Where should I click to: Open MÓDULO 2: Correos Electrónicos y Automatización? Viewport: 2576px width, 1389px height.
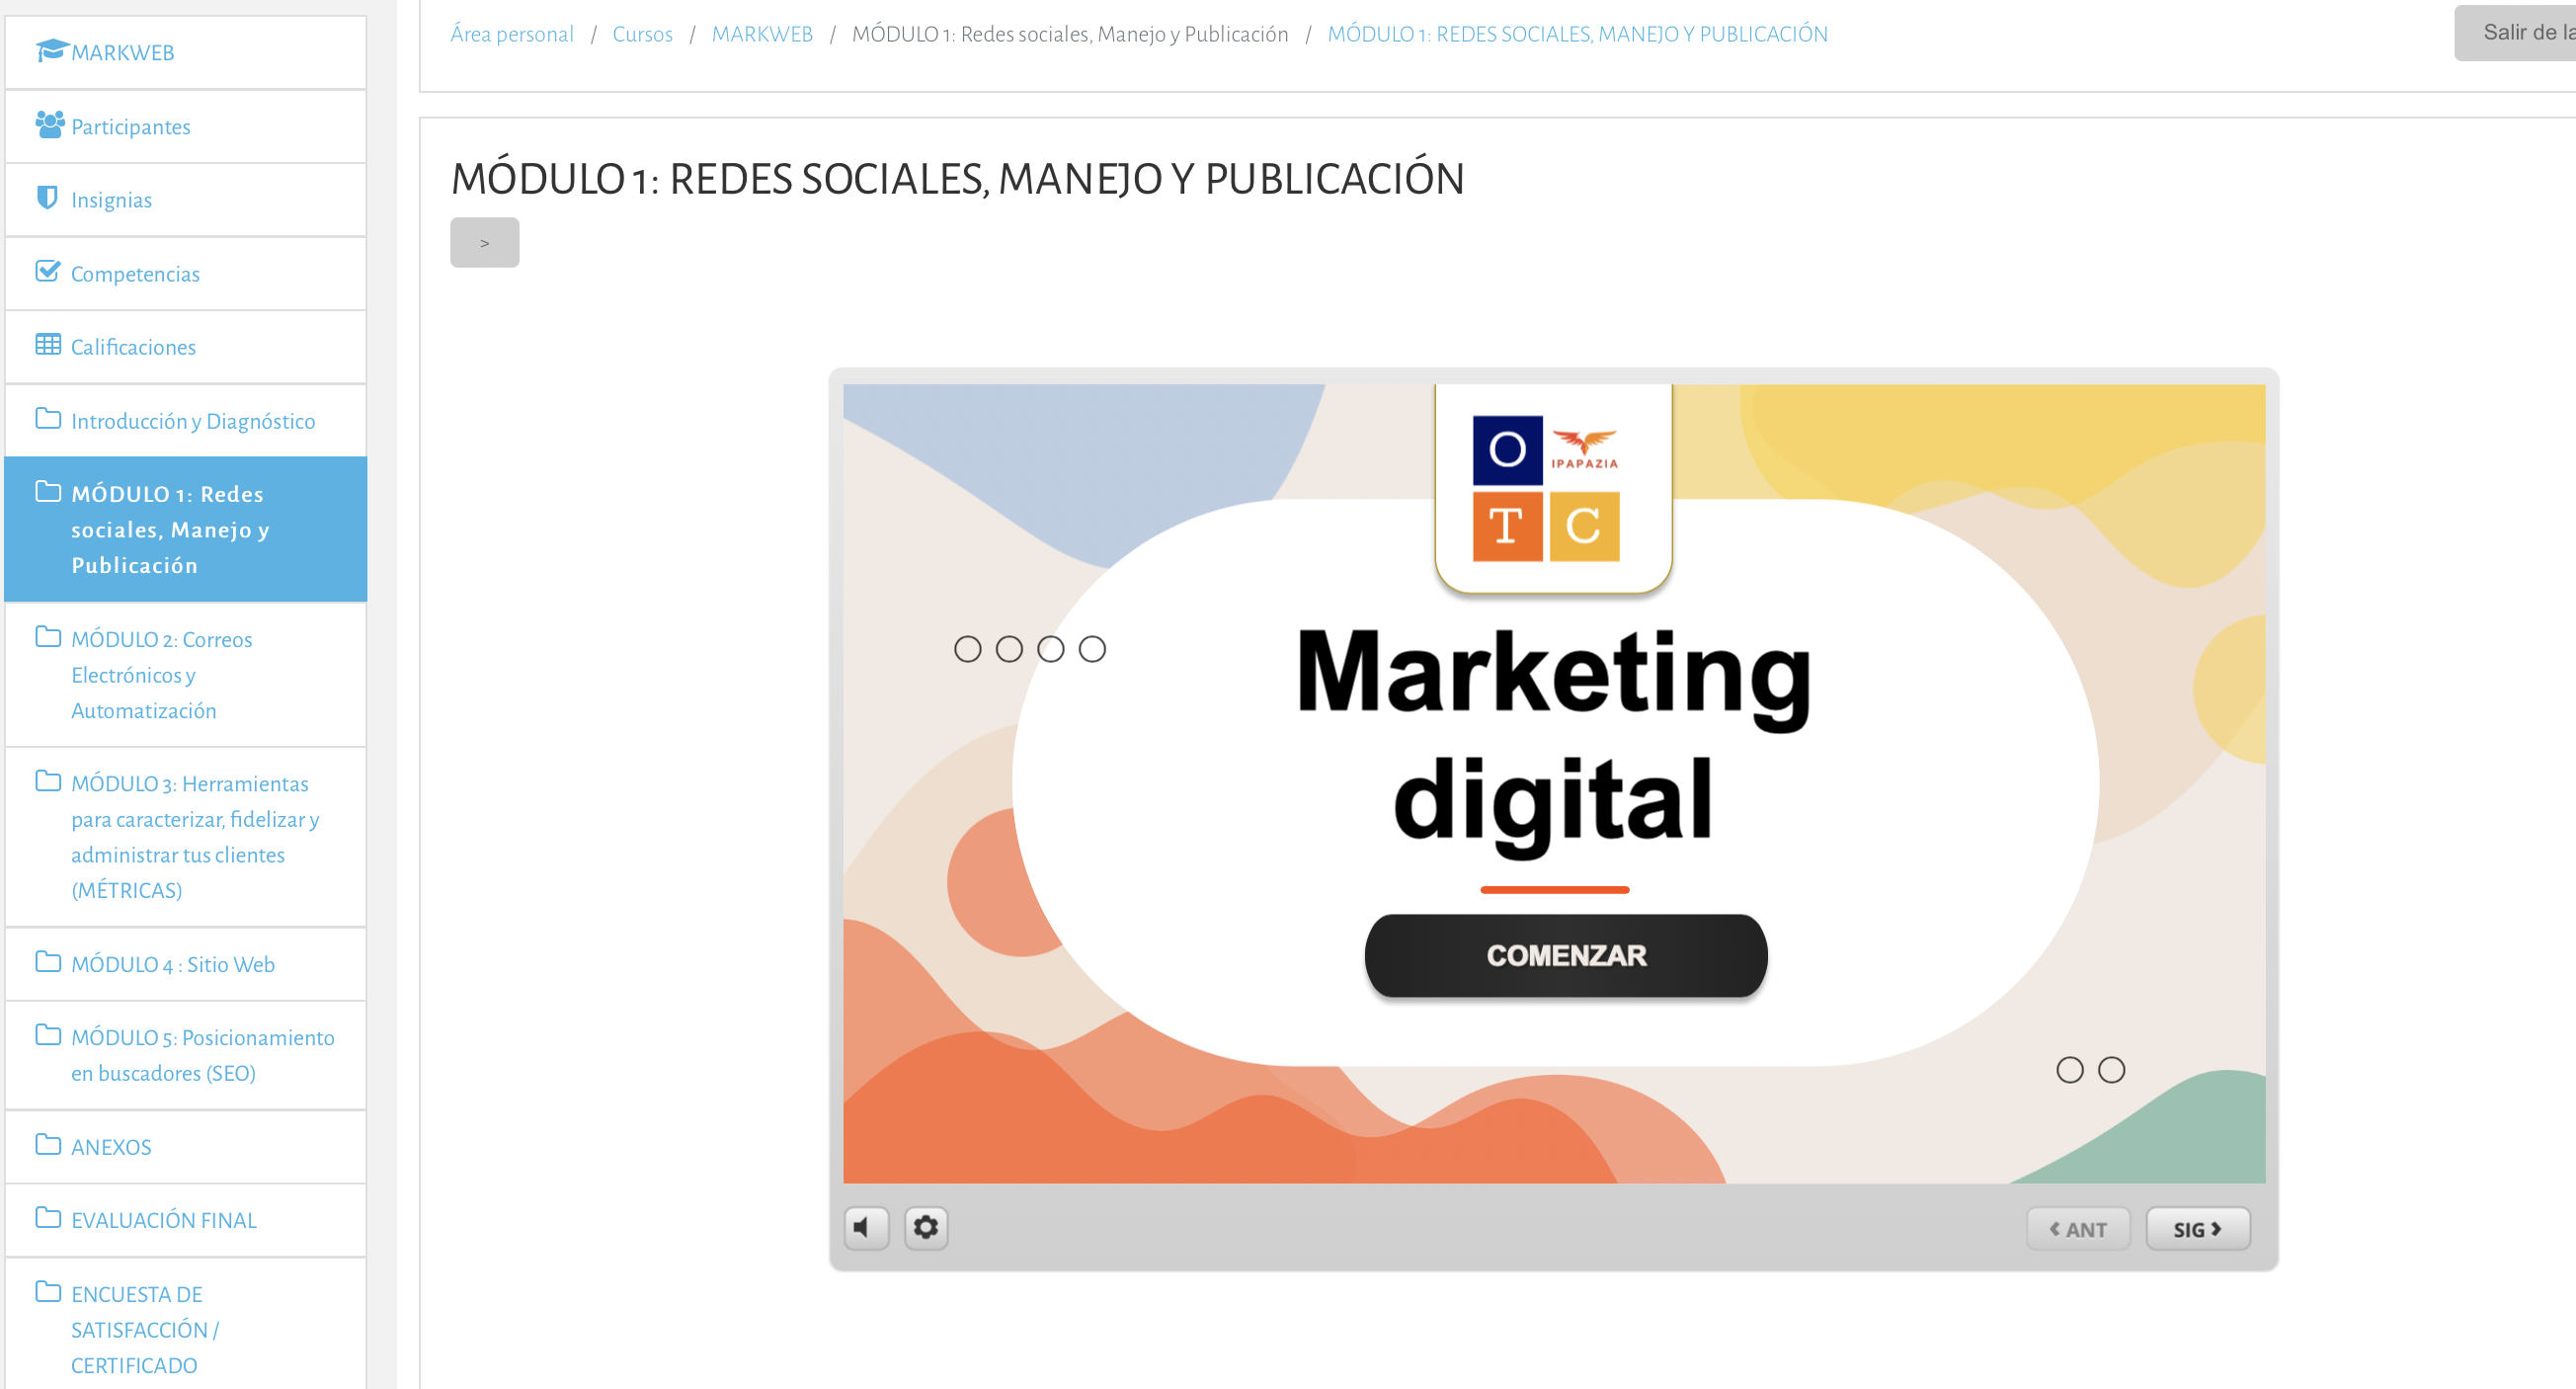pos(185,674)
